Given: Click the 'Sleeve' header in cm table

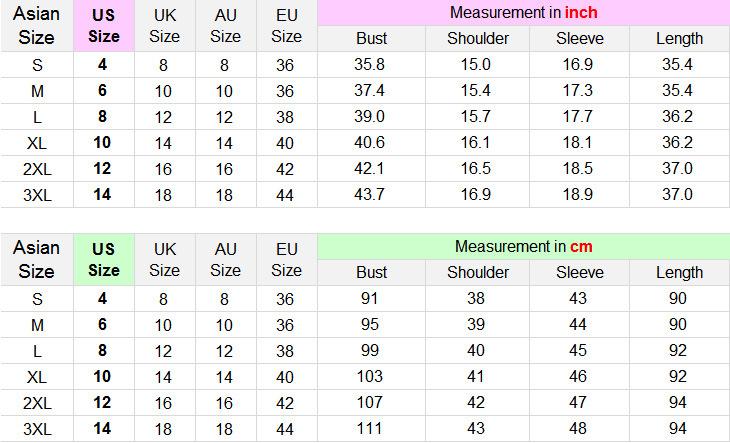Looking at the screenshot, I should (580, 272).
